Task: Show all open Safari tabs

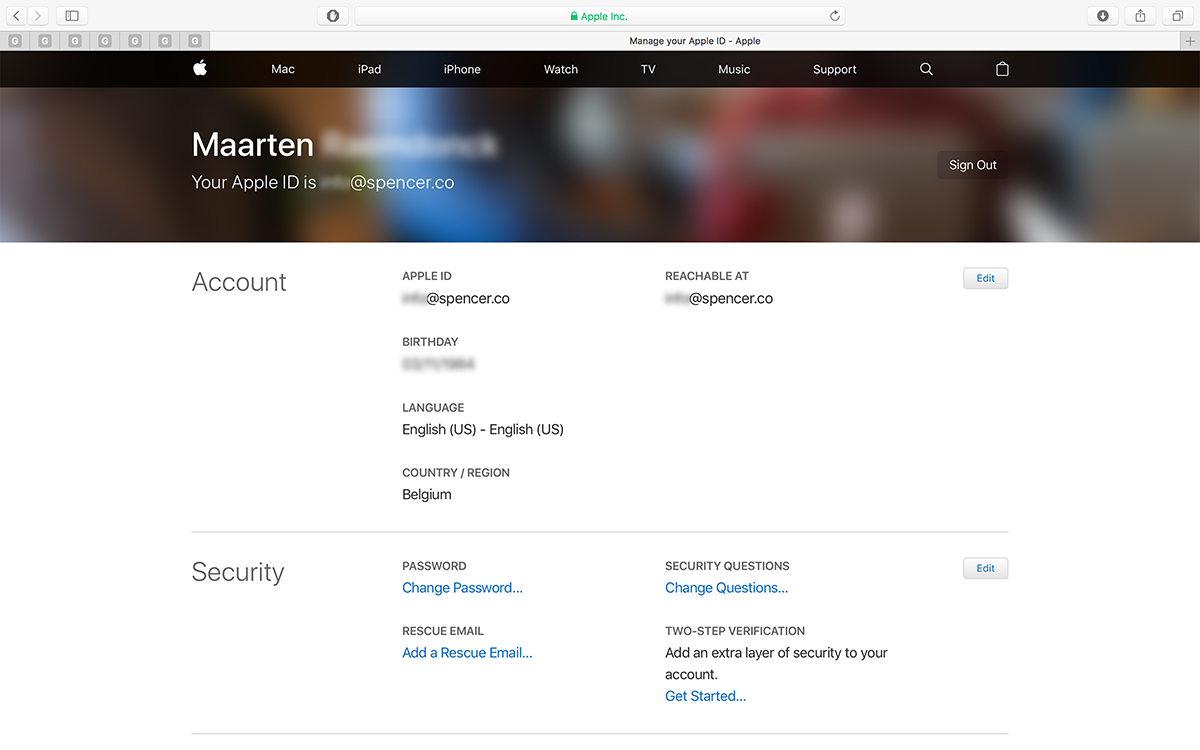Action: click(1177, 15)
